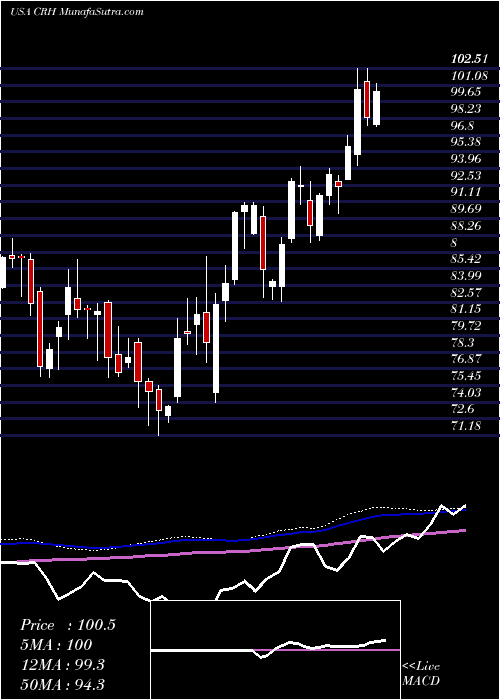The image size is (500, 700).
Task: Select the 102.51 price axis label
Action: tap(467, 59)
